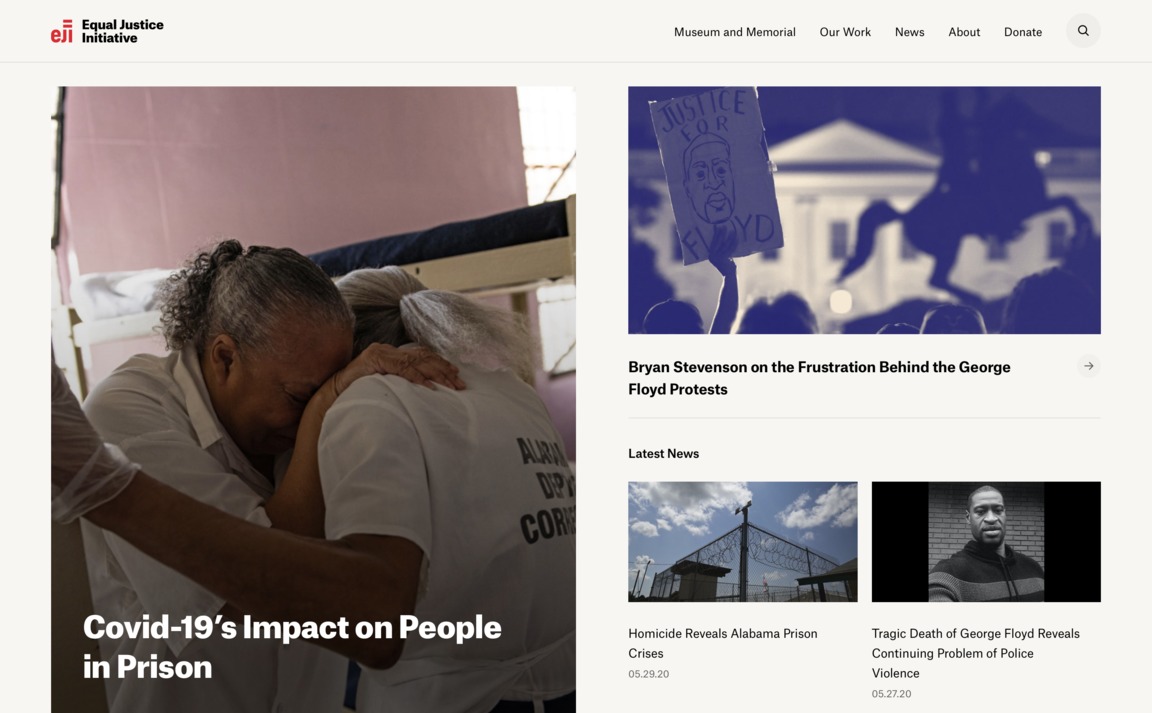Viewport: 1152px width, 713px height.
Task: Open Covid-19's Impact on People in Prison story
Action: (292, 647)
